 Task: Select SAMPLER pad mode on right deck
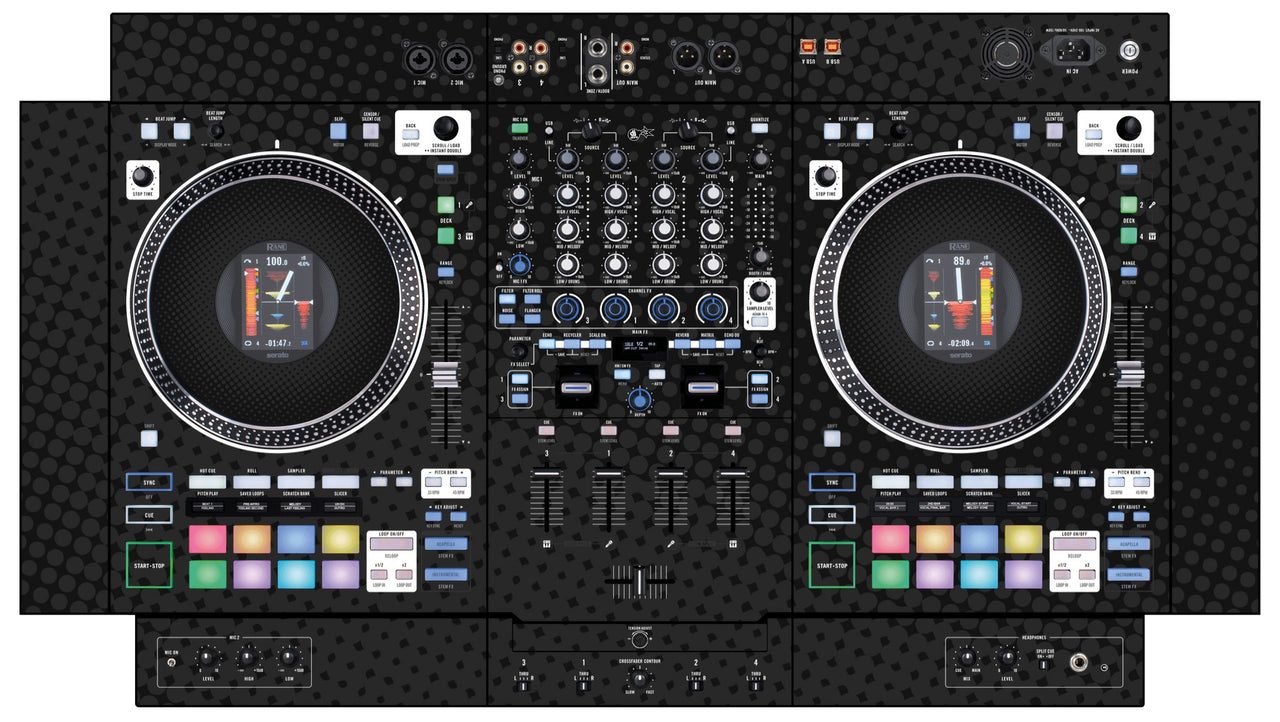(x=978, y=482)
